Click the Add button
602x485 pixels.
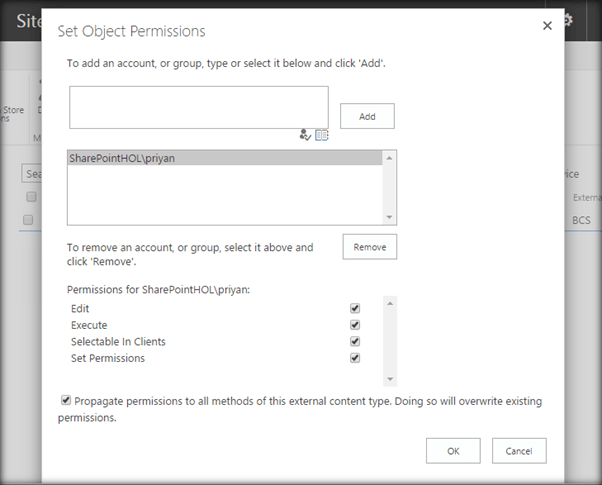[x=367, y=116]
